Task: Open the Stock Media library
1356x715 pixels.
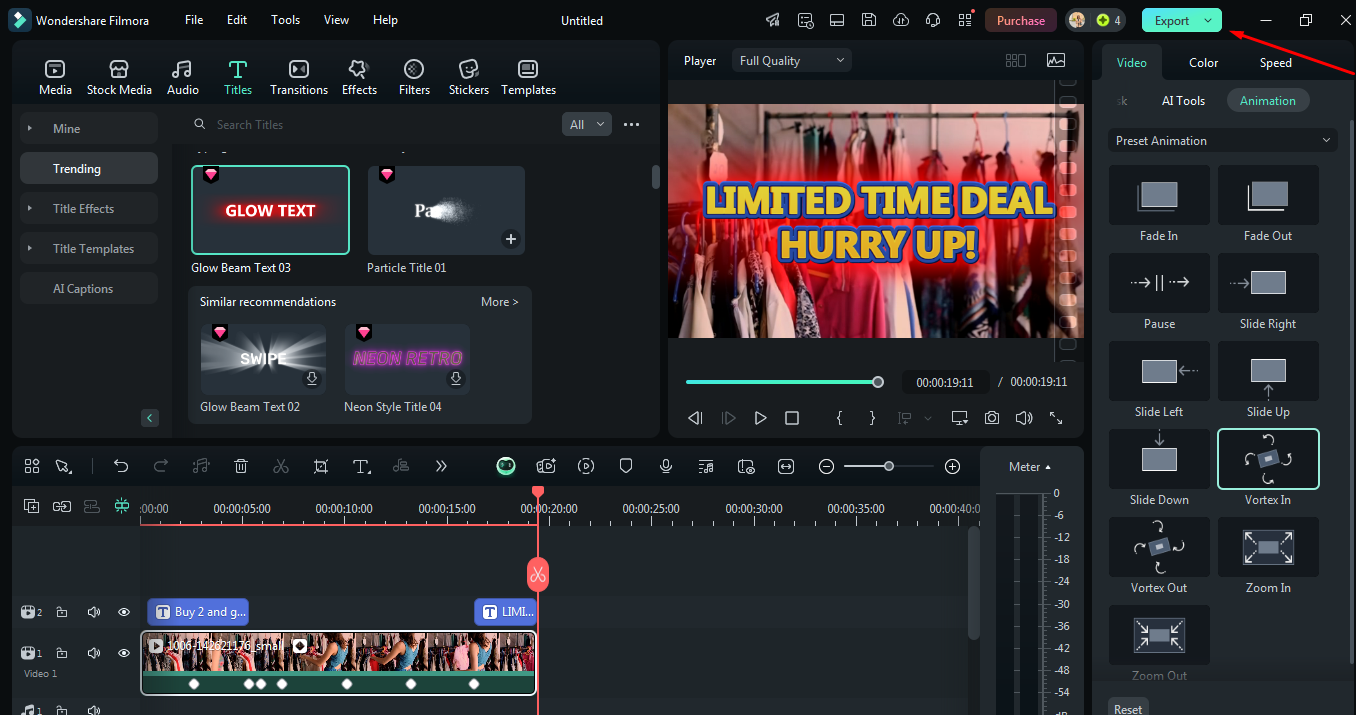Action: 119,78
